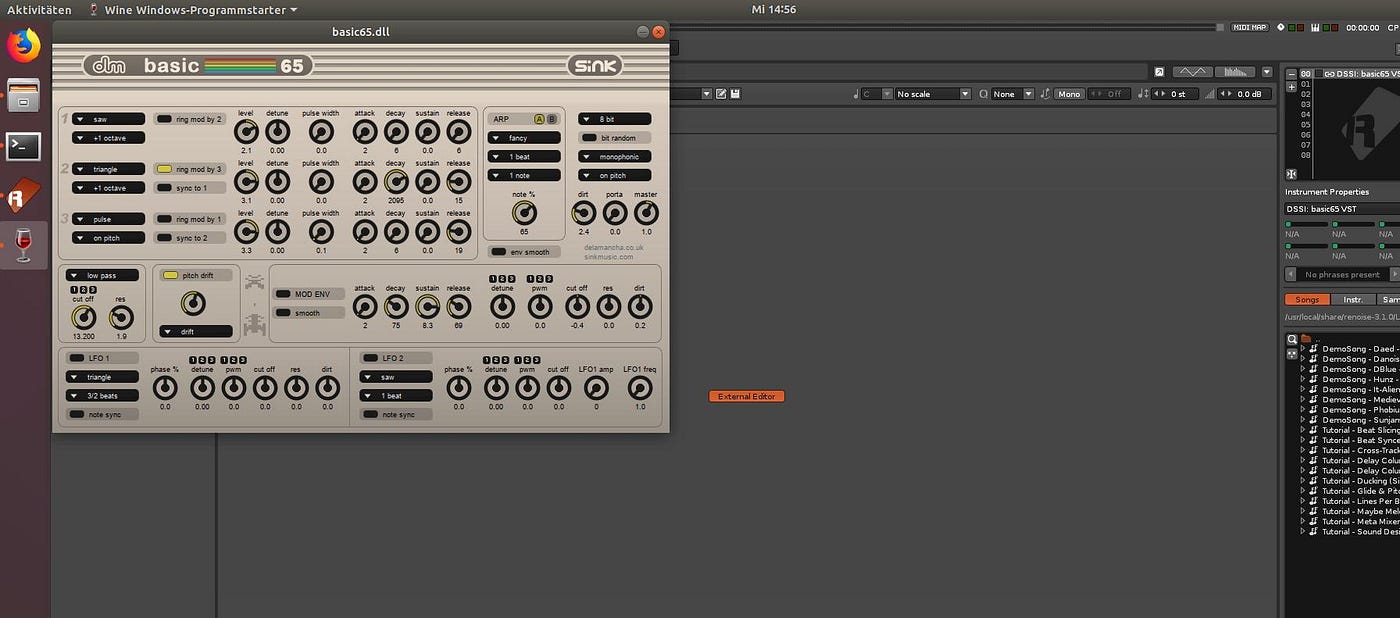Screen dimensions: 1400x618
Task: Click Renoise edit preset pencil icon
Action: point(720,94)
